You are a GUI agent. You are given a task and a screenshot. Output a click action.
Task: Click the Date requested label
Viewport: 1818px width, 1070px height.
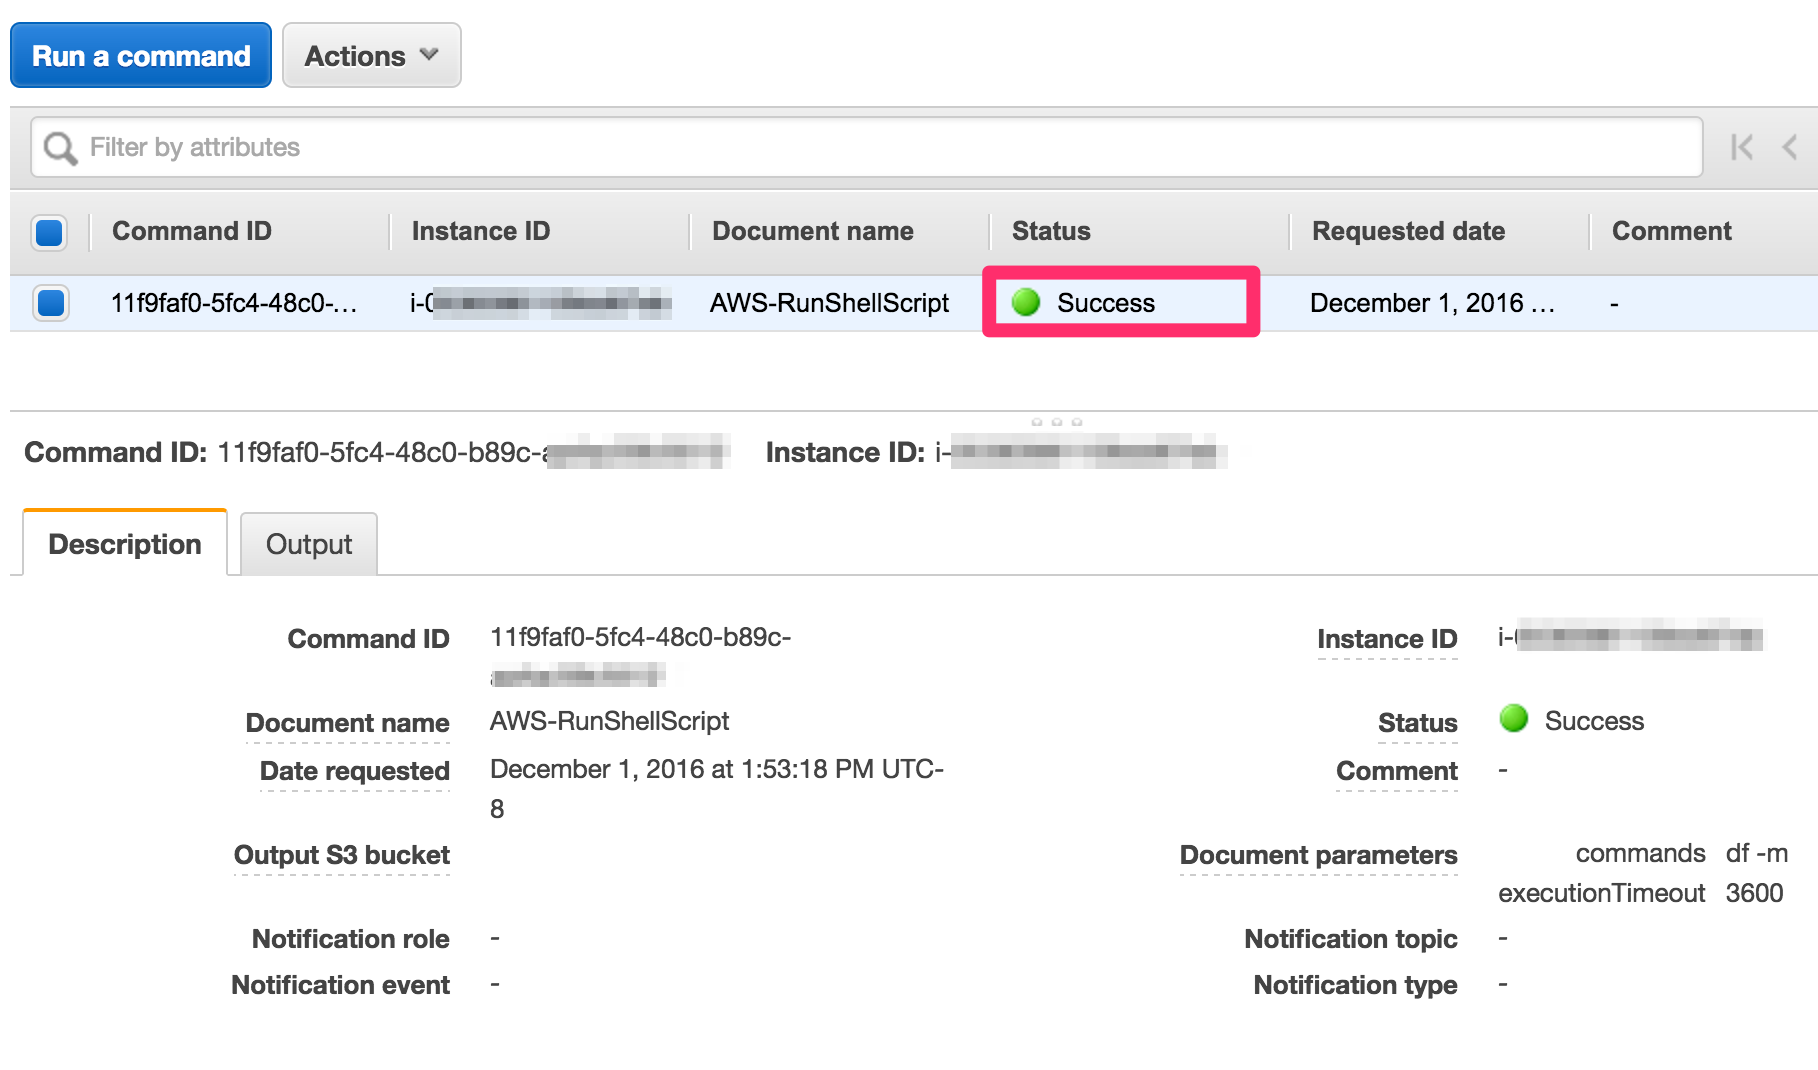click(x=355, y=770)
